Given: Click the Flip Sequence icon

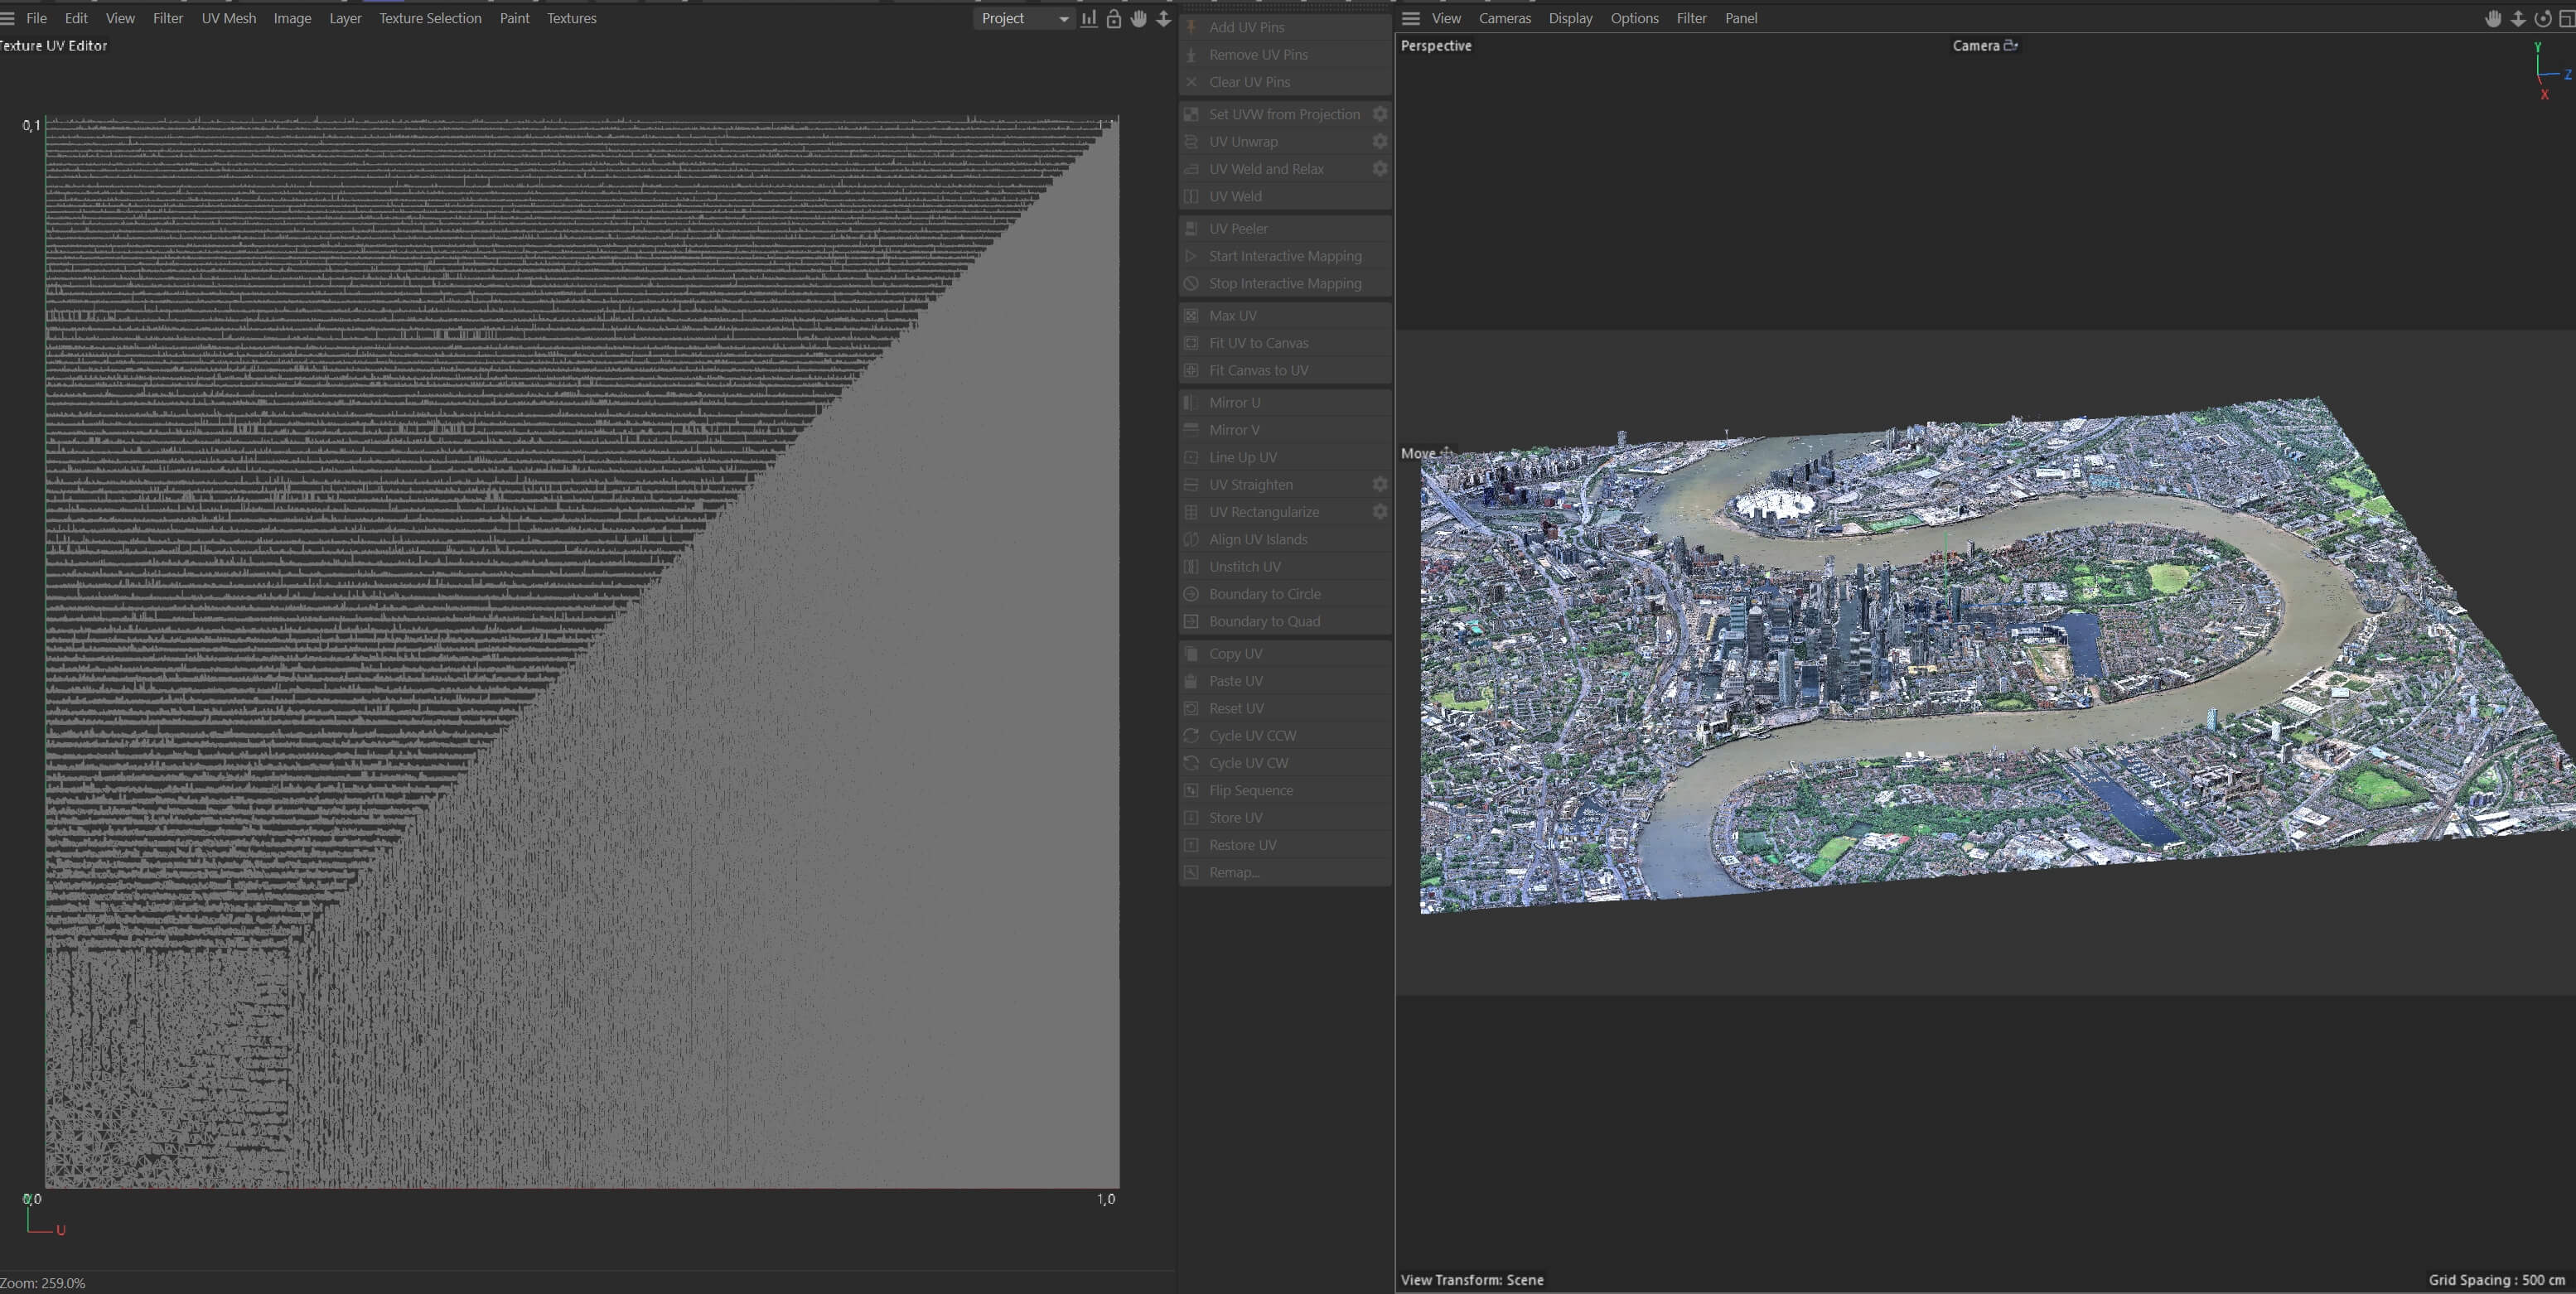Looking at the screenshot, I should 1191,790.
